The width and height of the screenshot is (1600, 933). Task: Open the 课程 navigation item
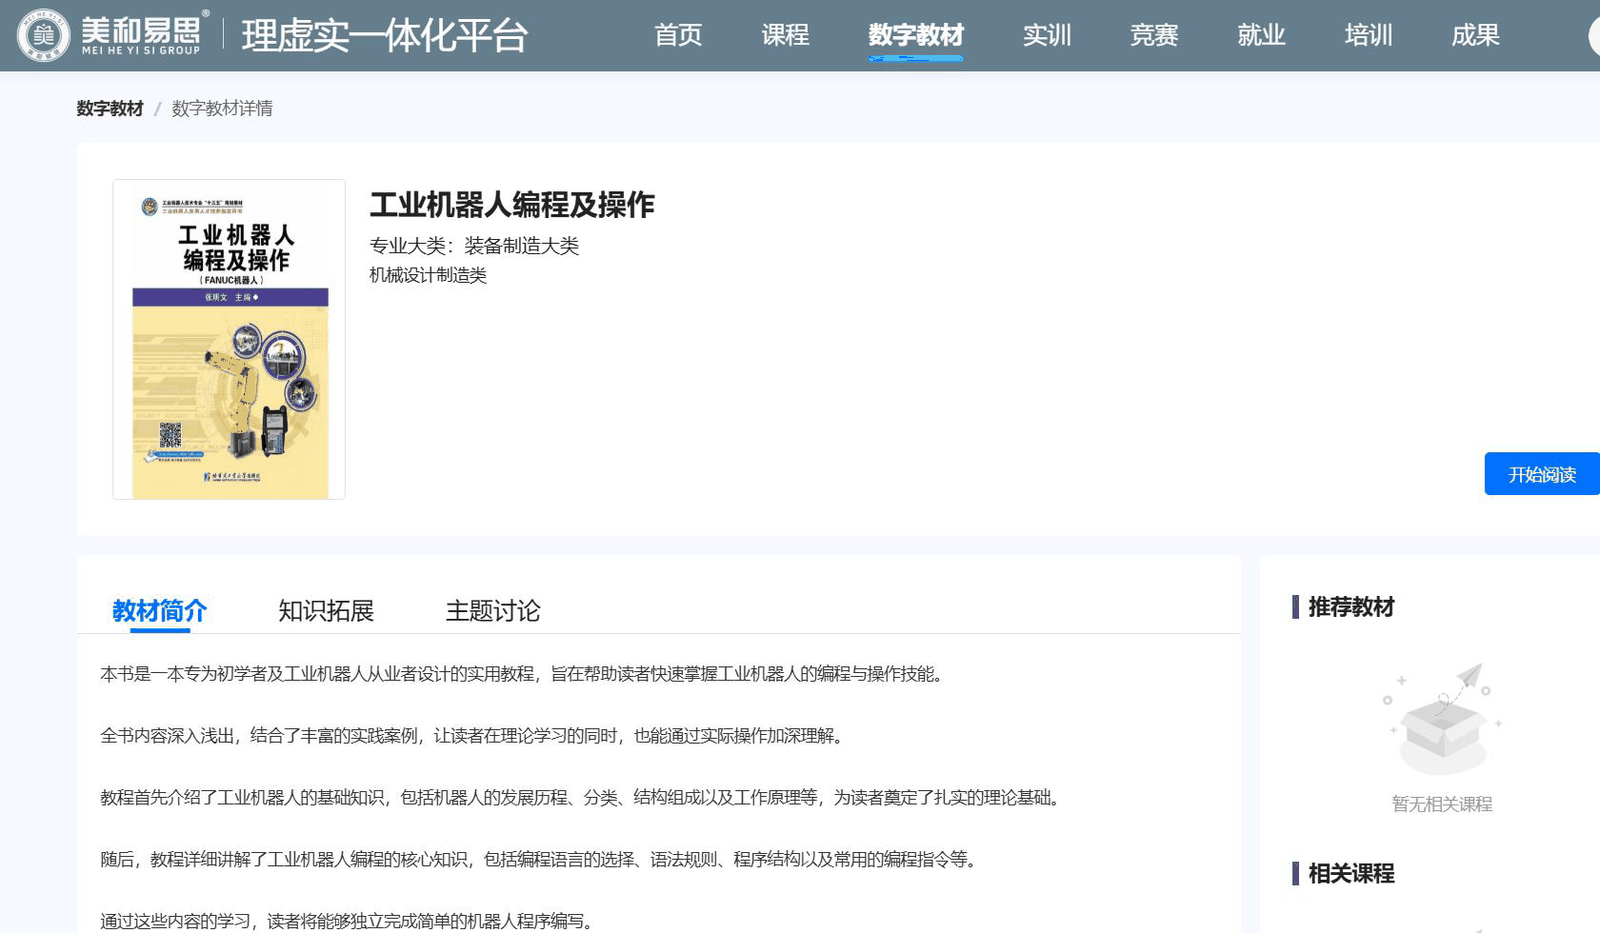(x=785, y=35)
